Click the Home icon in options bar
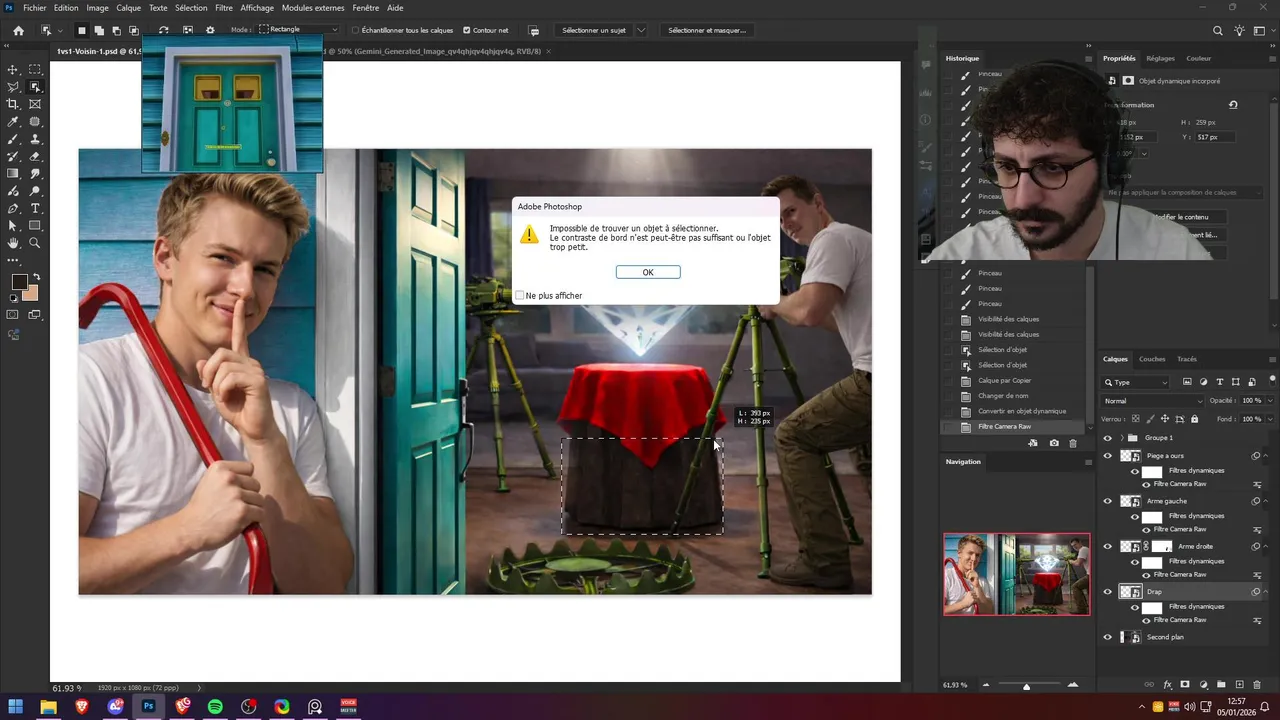Screen dimensions: 1280x720 [18, 30]
